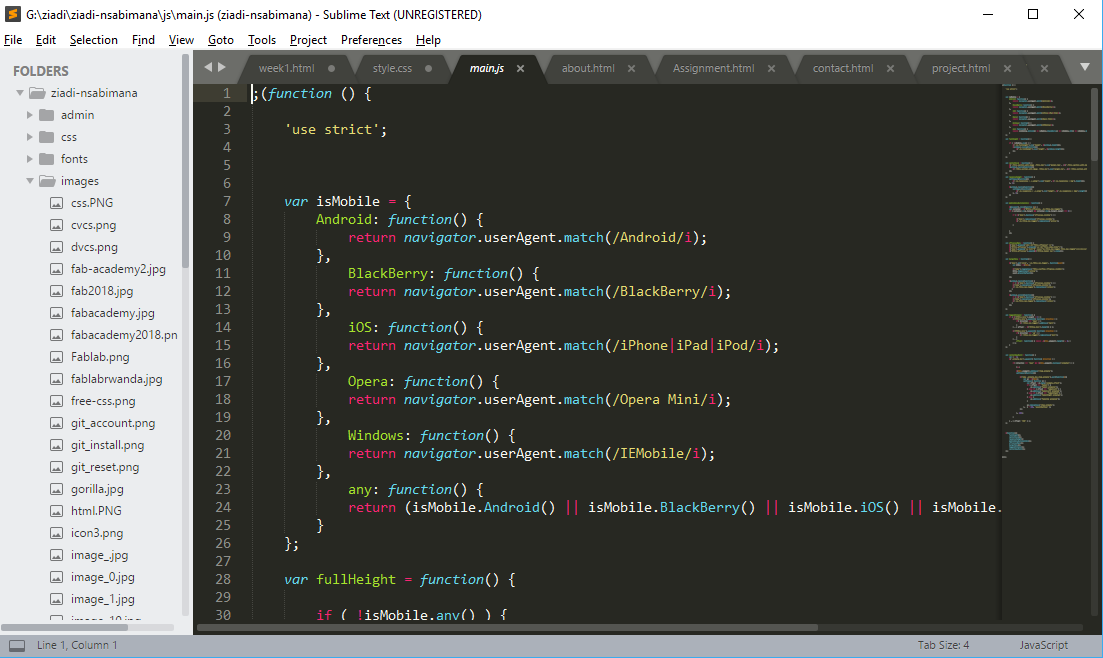Open image_0.jpg in the sidebar

[102, 577]
